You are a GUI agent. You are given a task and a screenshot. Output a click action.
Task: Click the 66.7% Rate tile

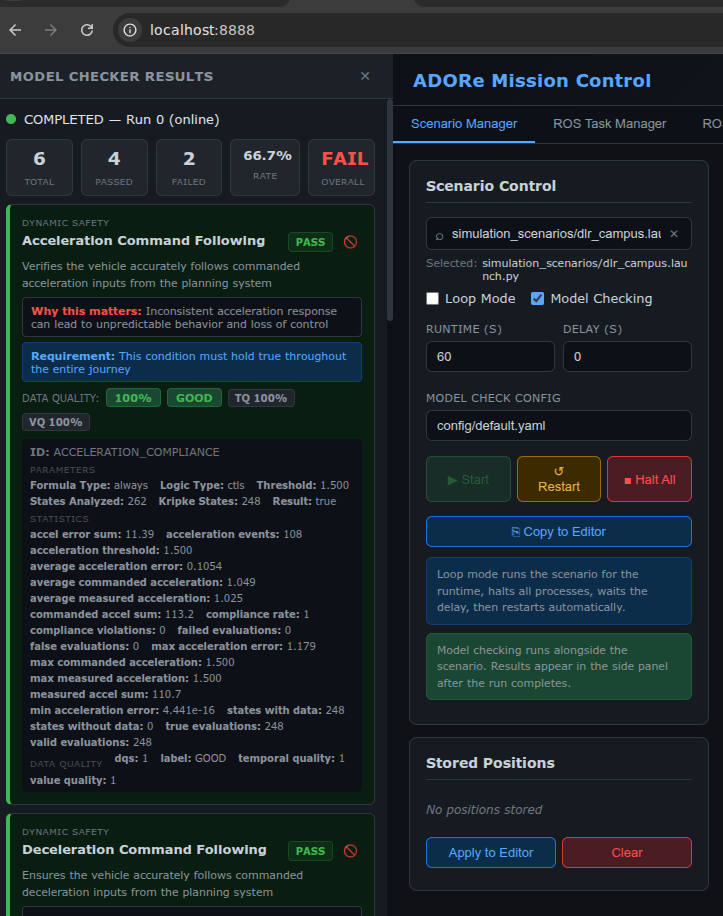[265, 168]
